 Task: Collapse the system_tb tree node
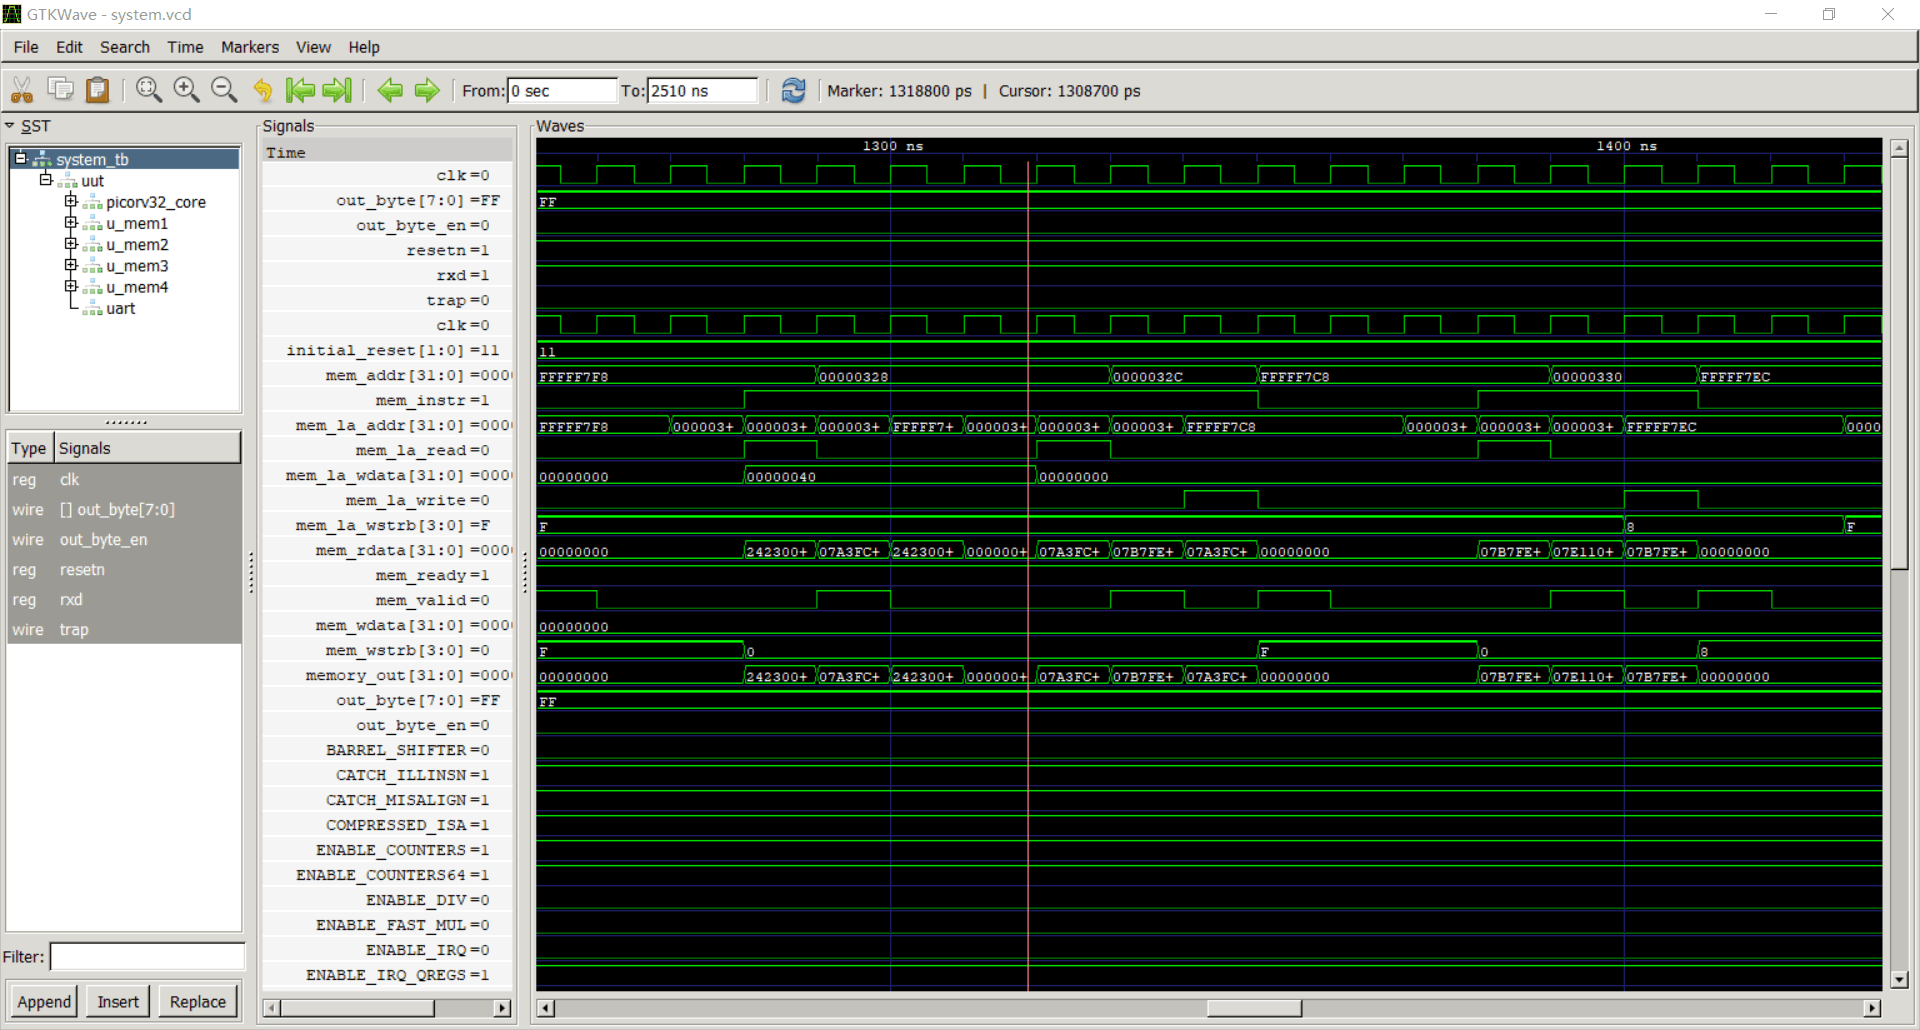point(20,158)
